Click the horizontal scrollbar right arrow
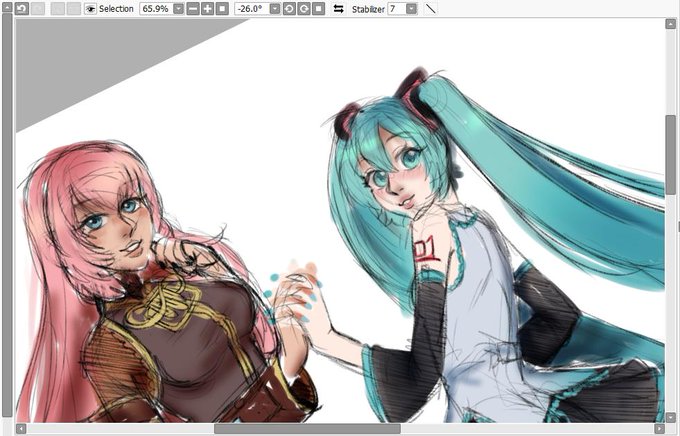The height and width of the screenshot is (436, 680). (x=659, y=429)
